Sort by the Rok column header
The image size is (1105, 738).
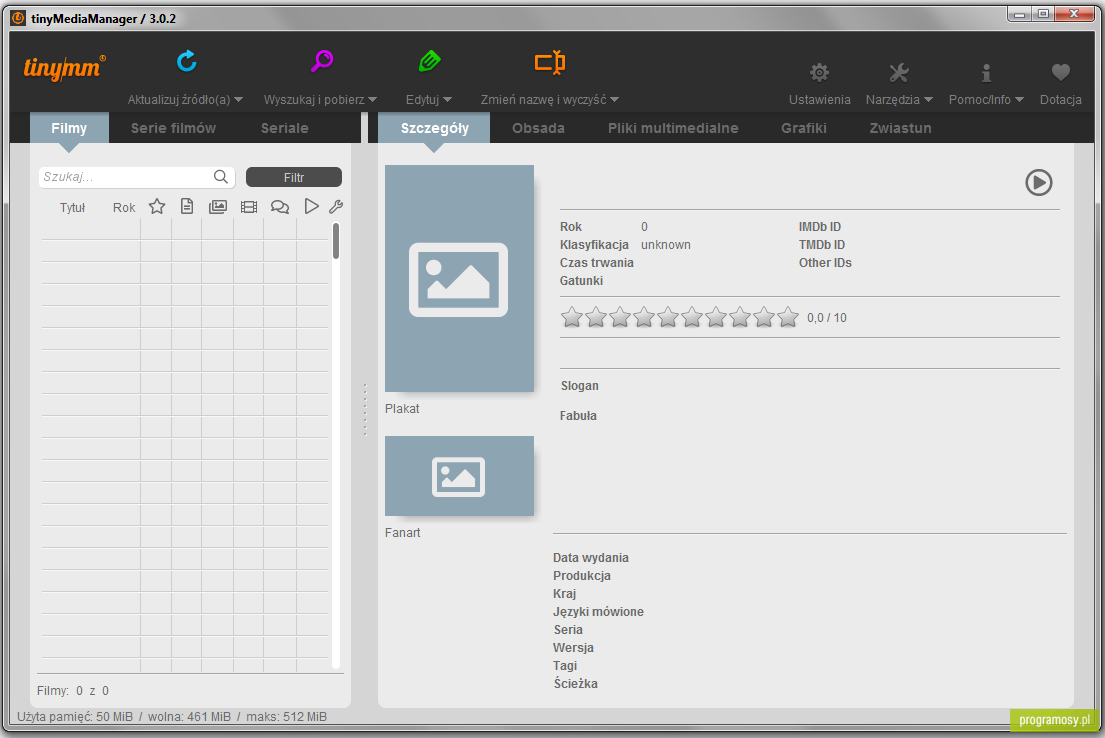124,208
